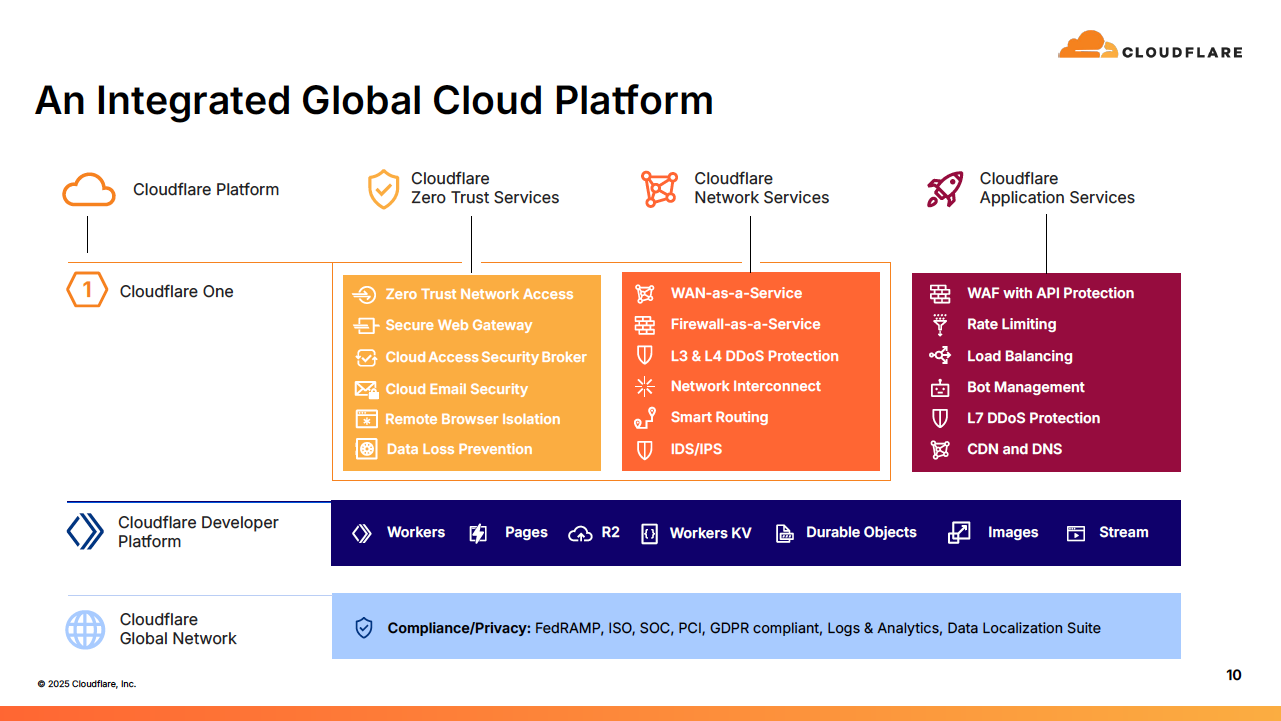The width and height of the screenshot is (1281, 721).
Task: Click the rocket icon next to Application Services
Action: (x=942, y=188)
